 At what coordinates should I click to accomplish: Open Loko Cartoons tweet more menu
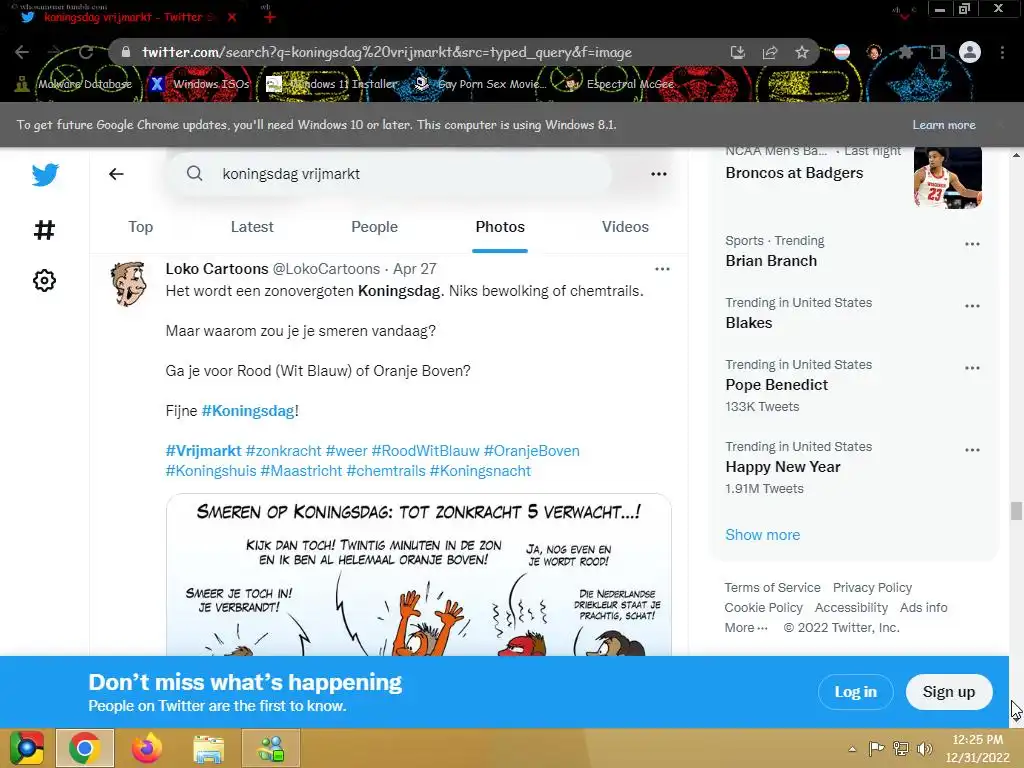[x=662, y=269]
